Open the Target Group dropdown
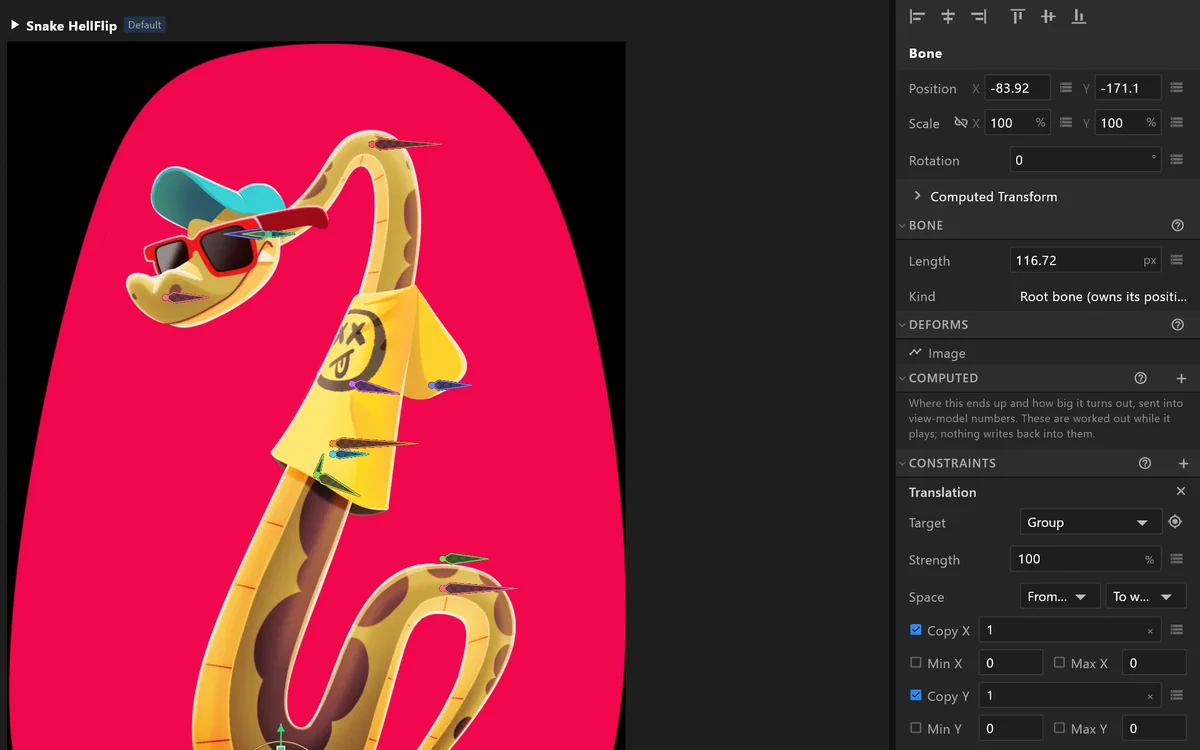This screenshot has width=1200, height=750. tap(1090, 522)
